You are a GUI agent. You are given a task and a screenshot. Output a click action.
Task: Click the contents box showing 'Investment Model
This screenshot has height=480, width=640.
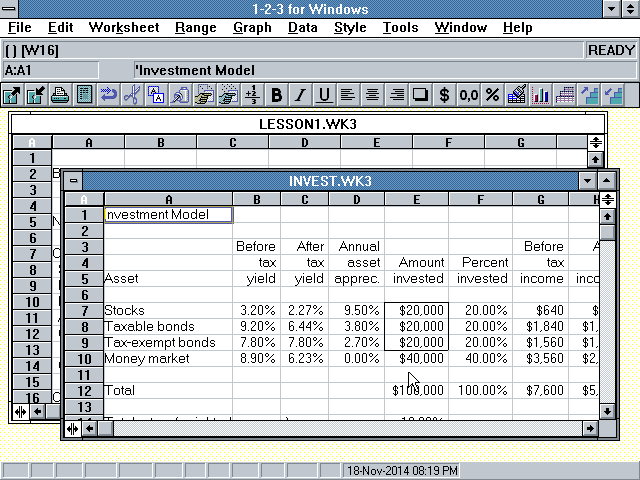(x=384, y=70)
